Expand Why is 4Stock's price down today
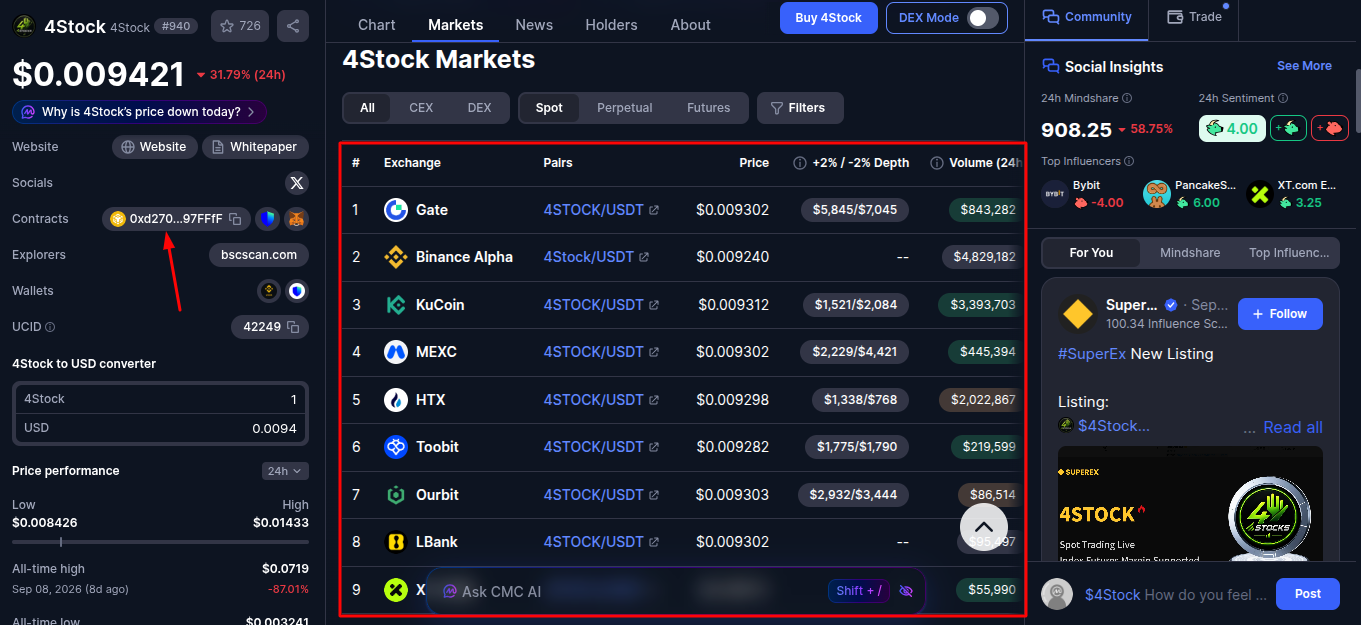 tap(139, 112)
